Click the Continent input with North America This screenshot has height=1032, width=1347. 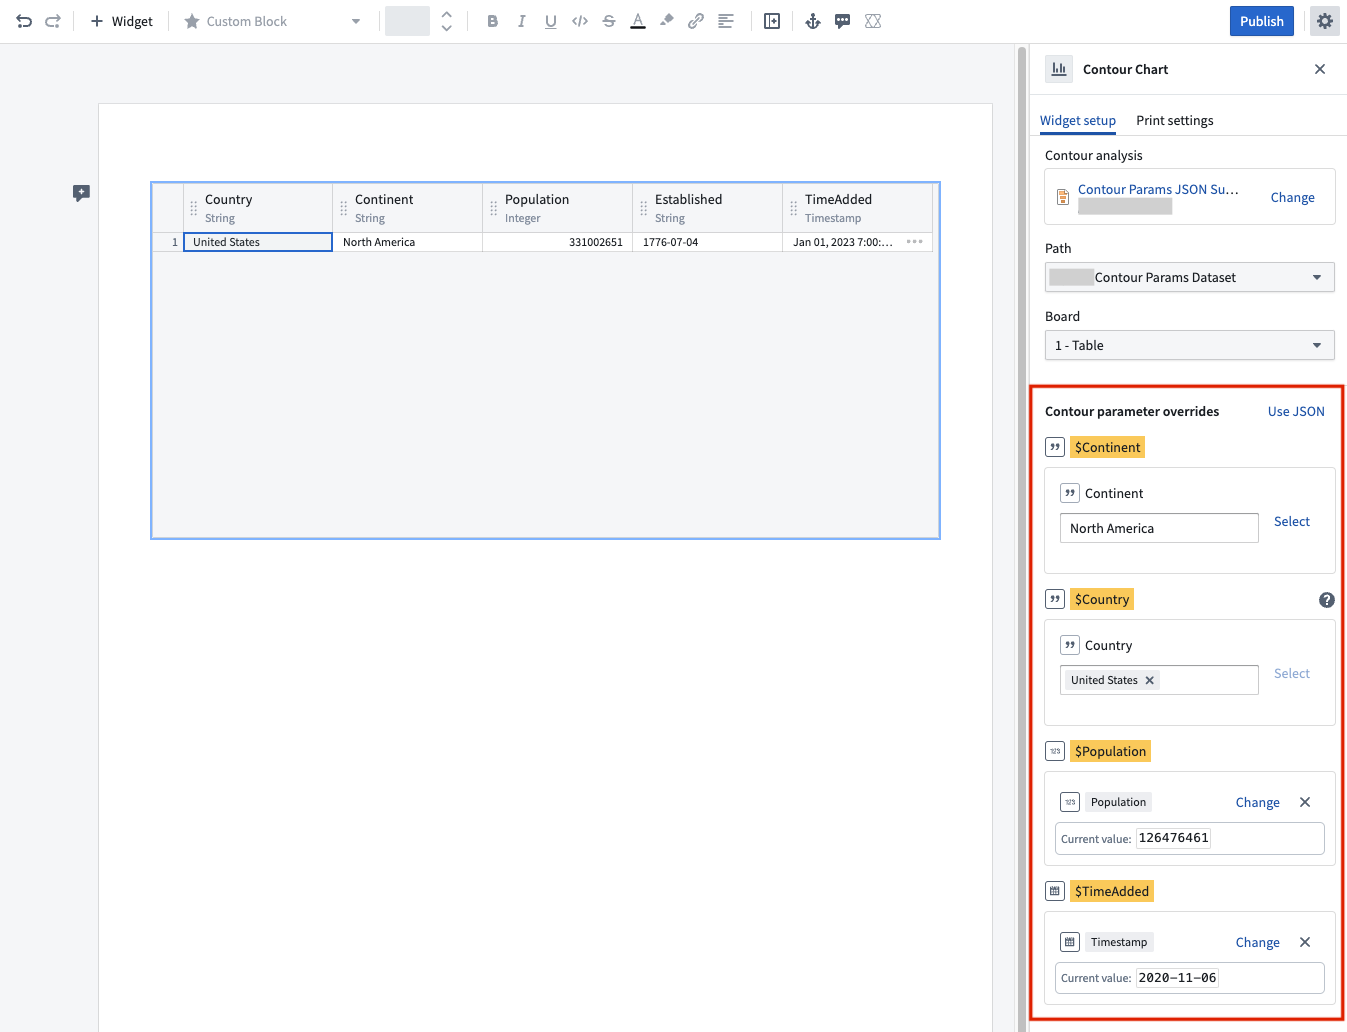1159,528
